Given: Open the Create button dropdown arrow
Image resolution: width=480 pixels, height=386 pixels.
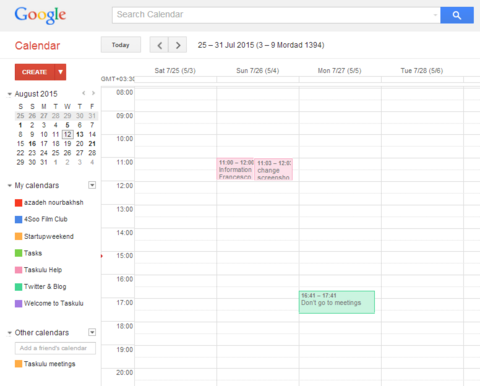Looking at the screenshot, I should click(x=60, y=72).
